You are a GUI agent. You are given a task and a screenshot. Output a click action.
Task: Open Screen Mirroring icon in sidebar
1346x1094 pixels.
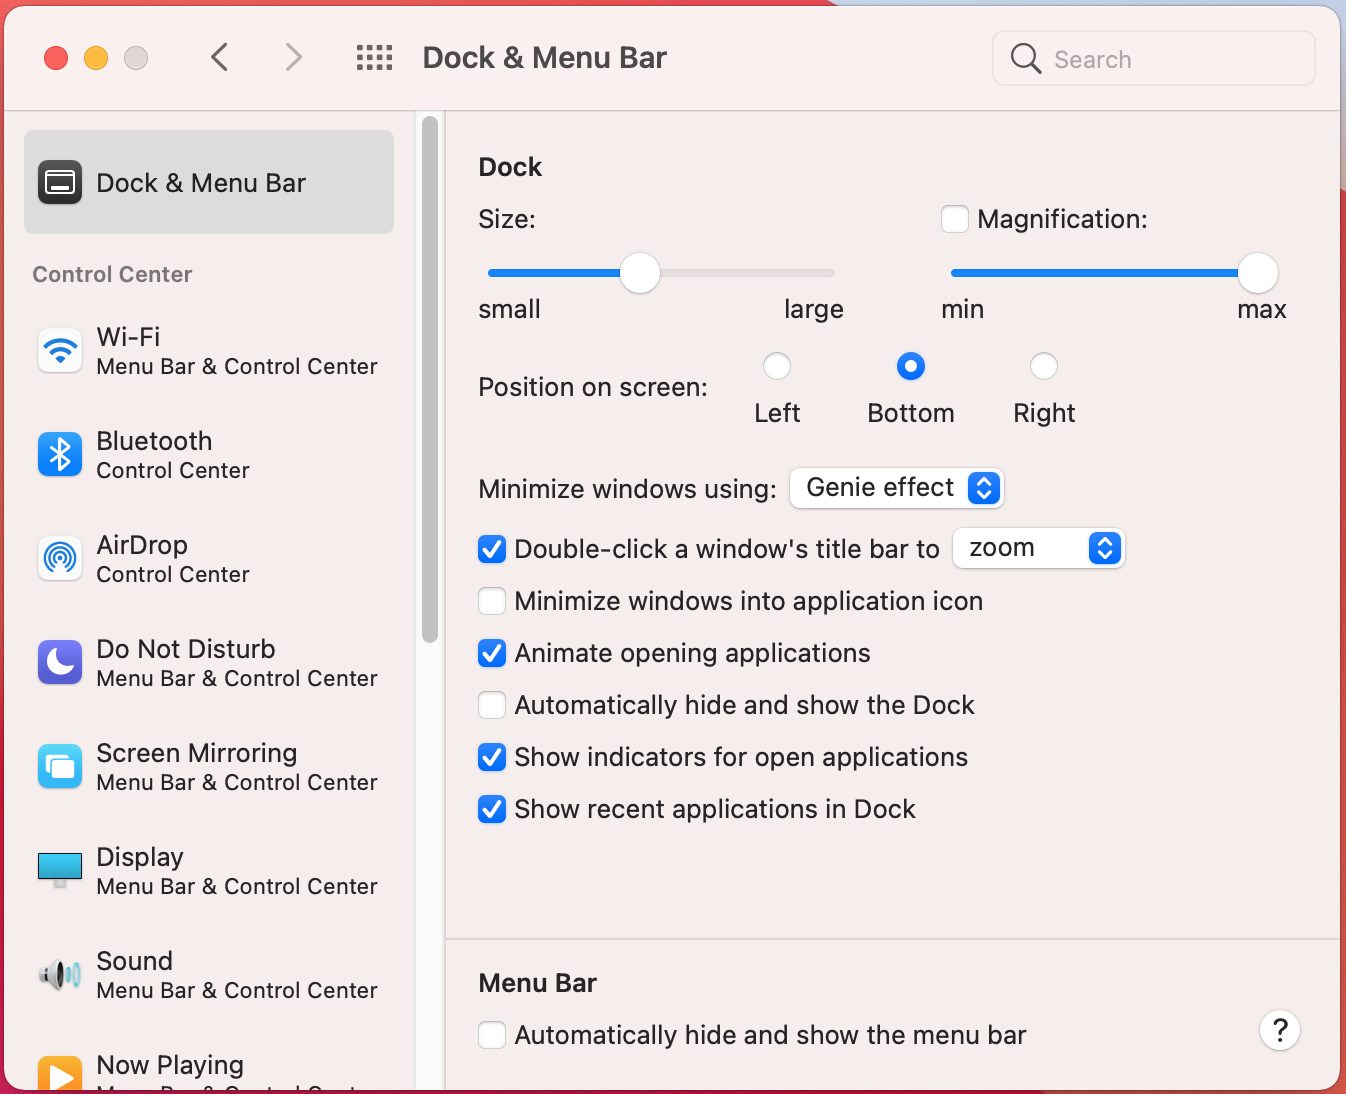click(60, 767)
